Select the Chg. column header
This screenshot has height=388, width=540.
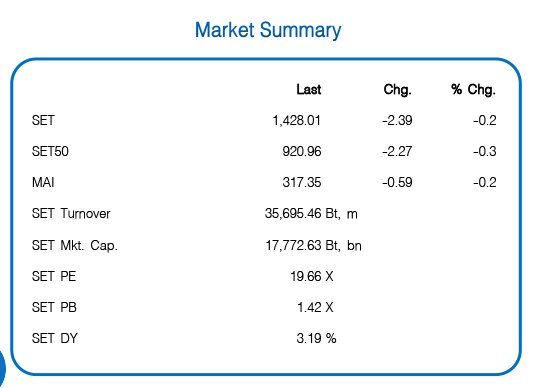[x=397, y=90]
